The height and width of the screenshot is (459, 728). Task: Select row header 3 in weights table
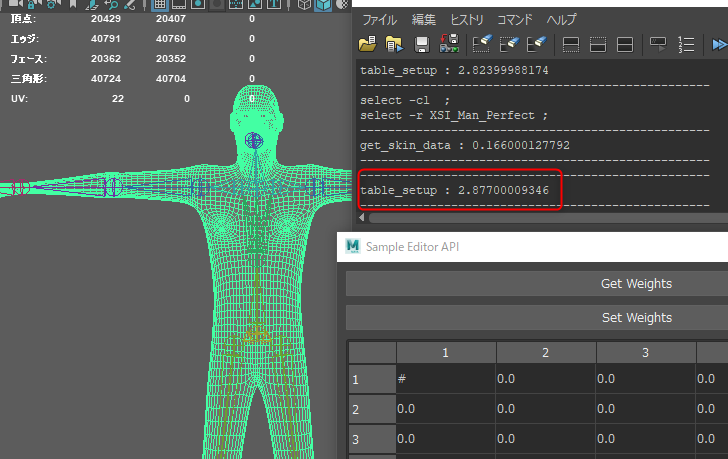point(372,439)
